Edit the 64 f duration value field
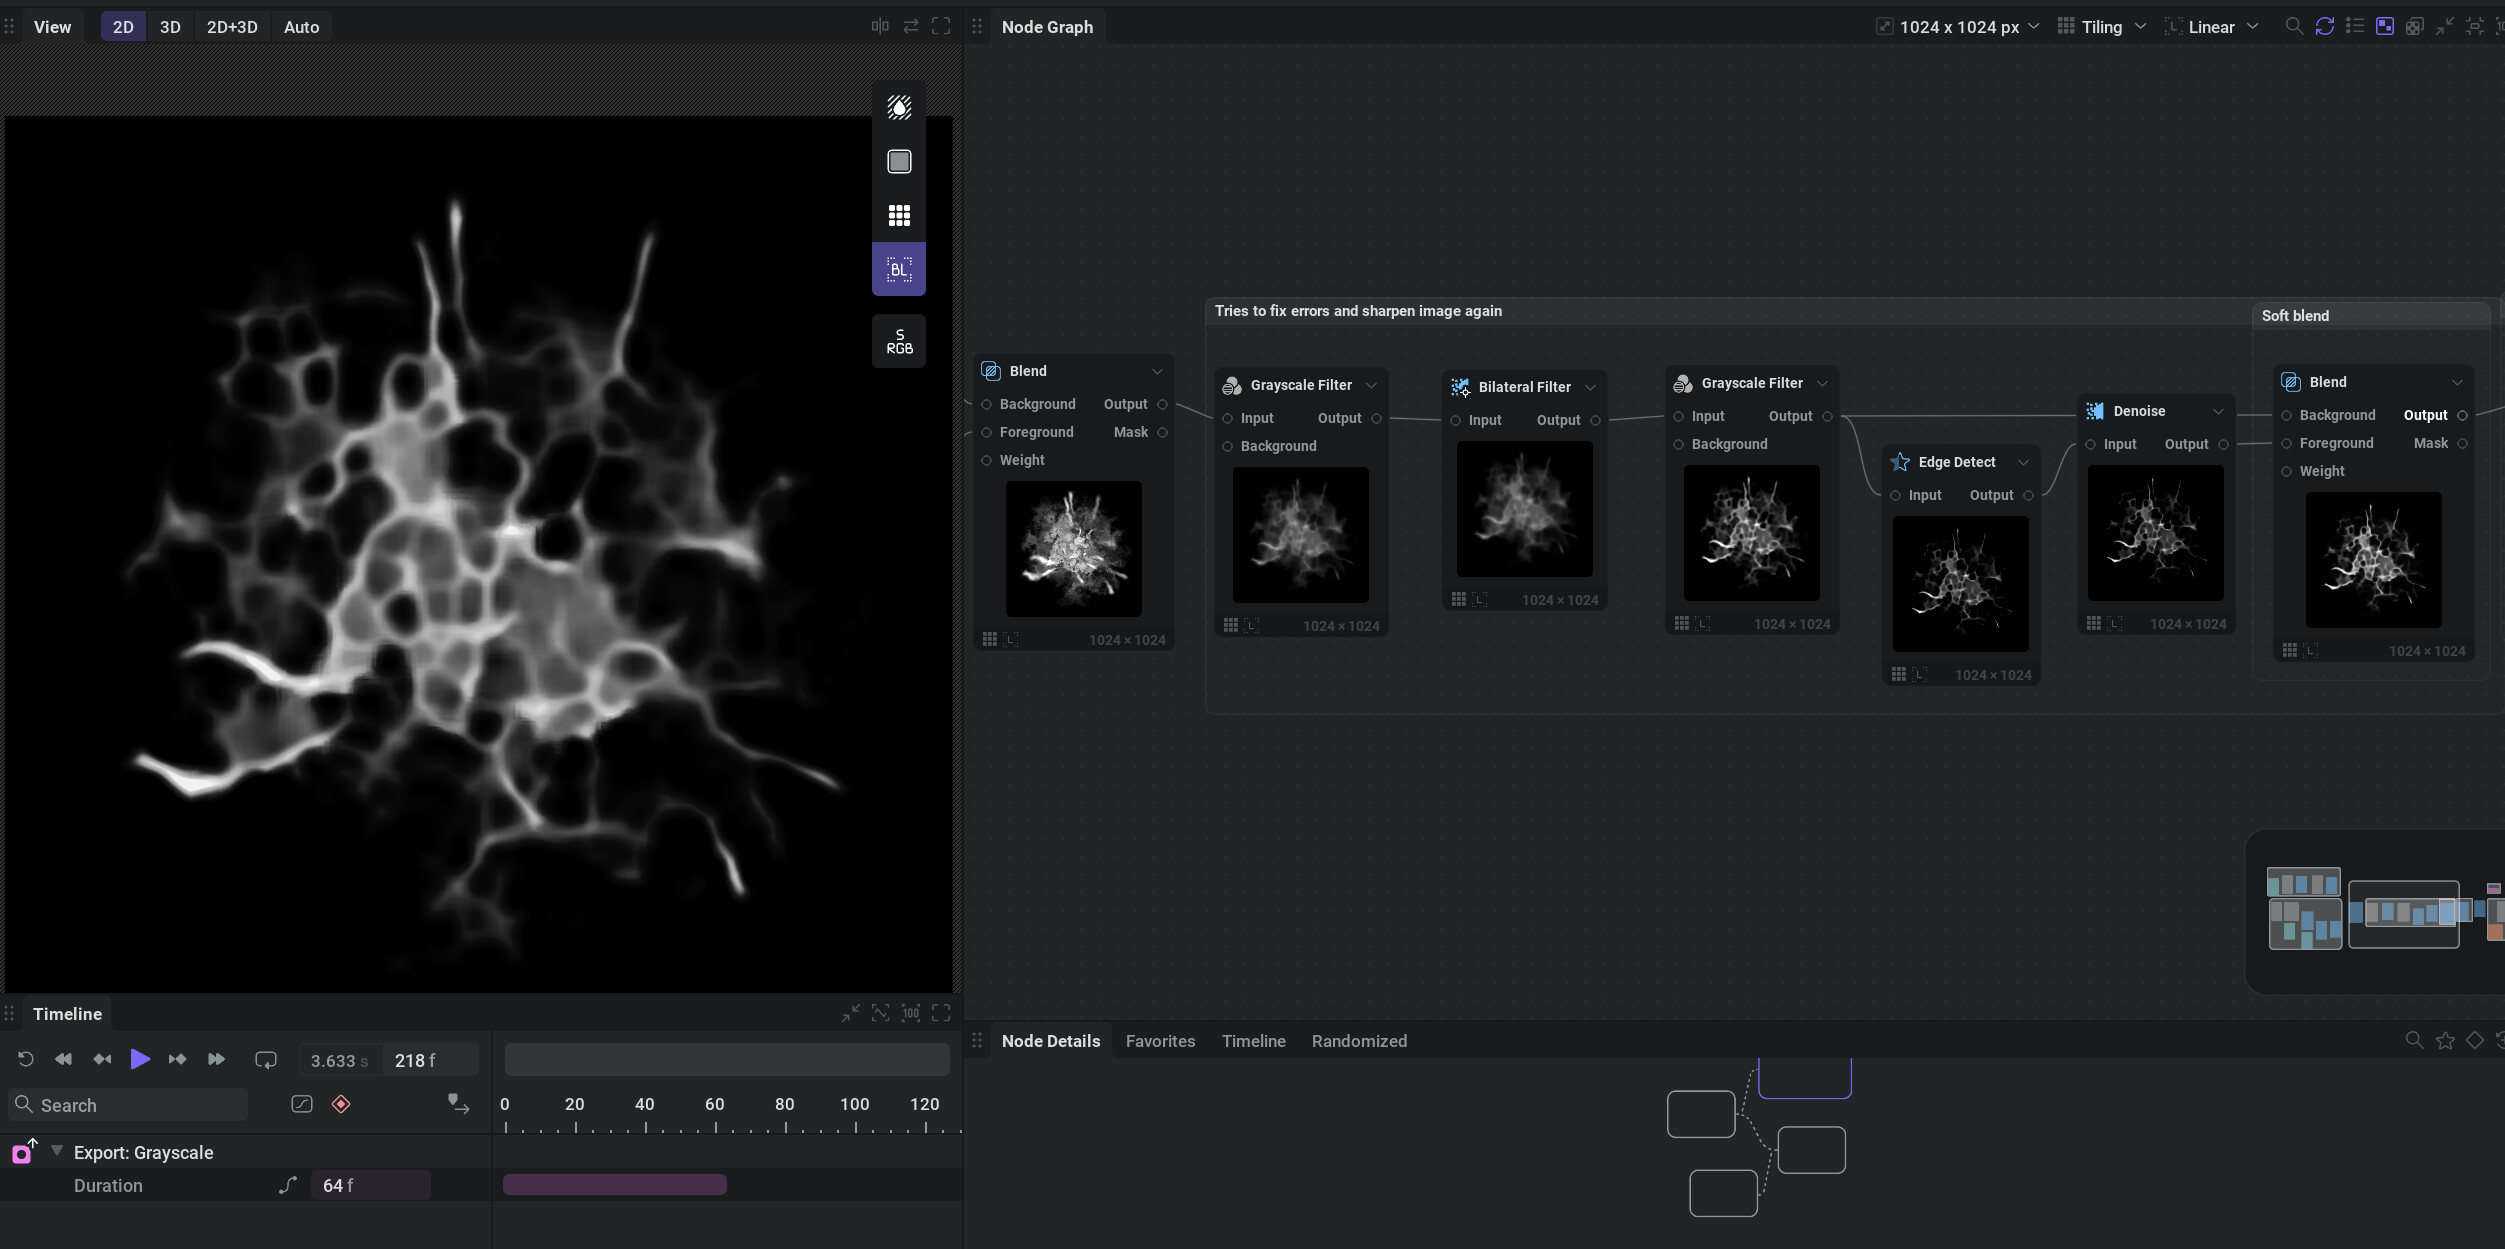Image resolution: width=2505 pixels, height=1249 pixels. pos(369,1184)
